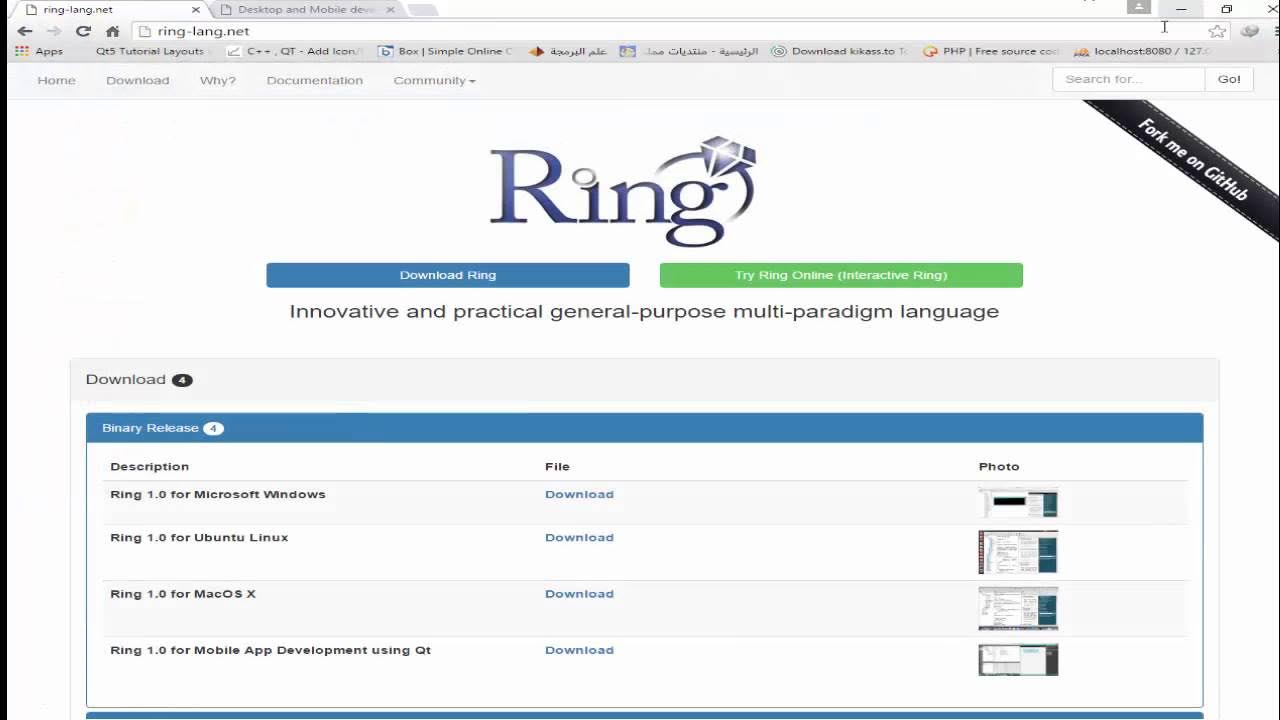Click the Description column header
The image size is (1280, 720).
(x=150, y=466)
